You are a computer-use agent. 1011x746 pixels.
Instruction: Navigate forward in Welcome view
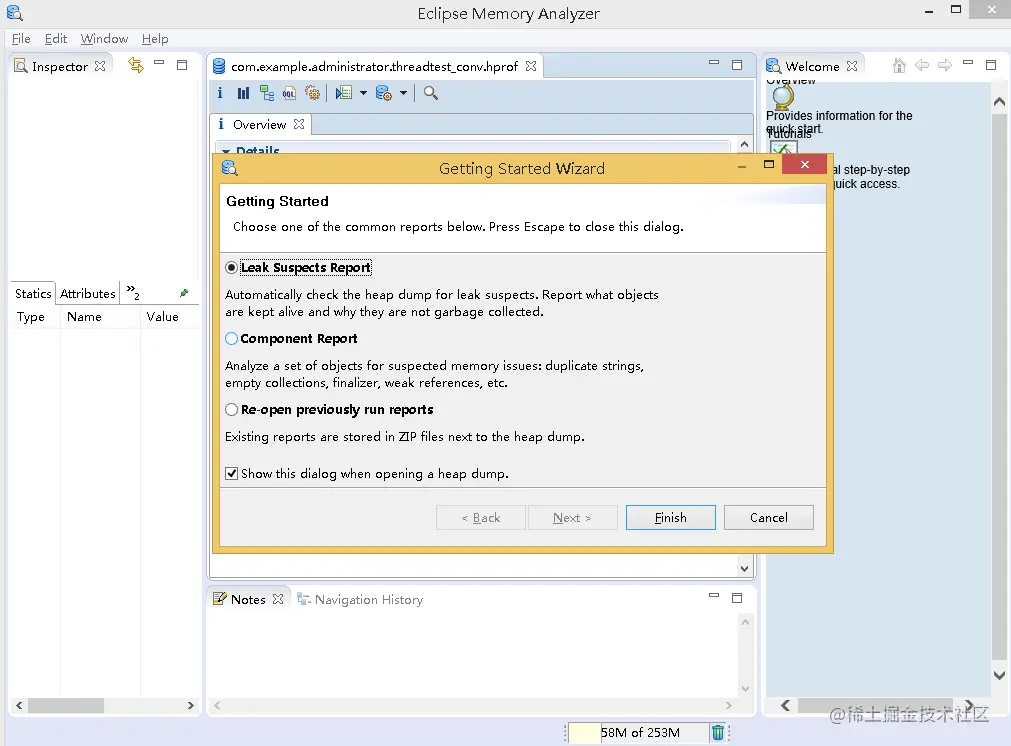click(945, 65)
